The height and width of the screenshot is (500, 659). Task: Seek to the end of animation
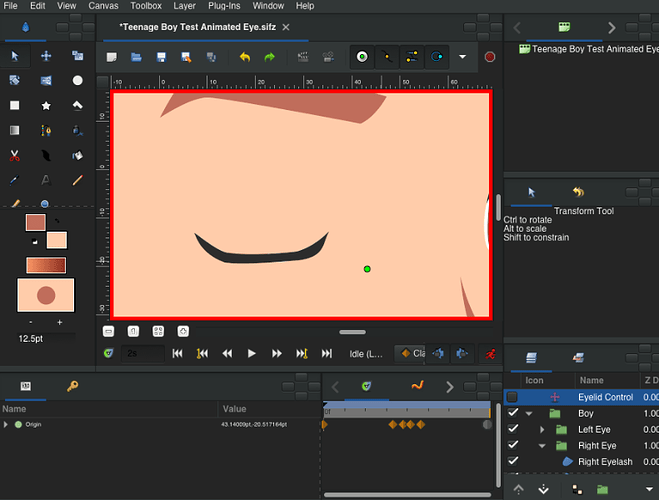coord(327,353)
